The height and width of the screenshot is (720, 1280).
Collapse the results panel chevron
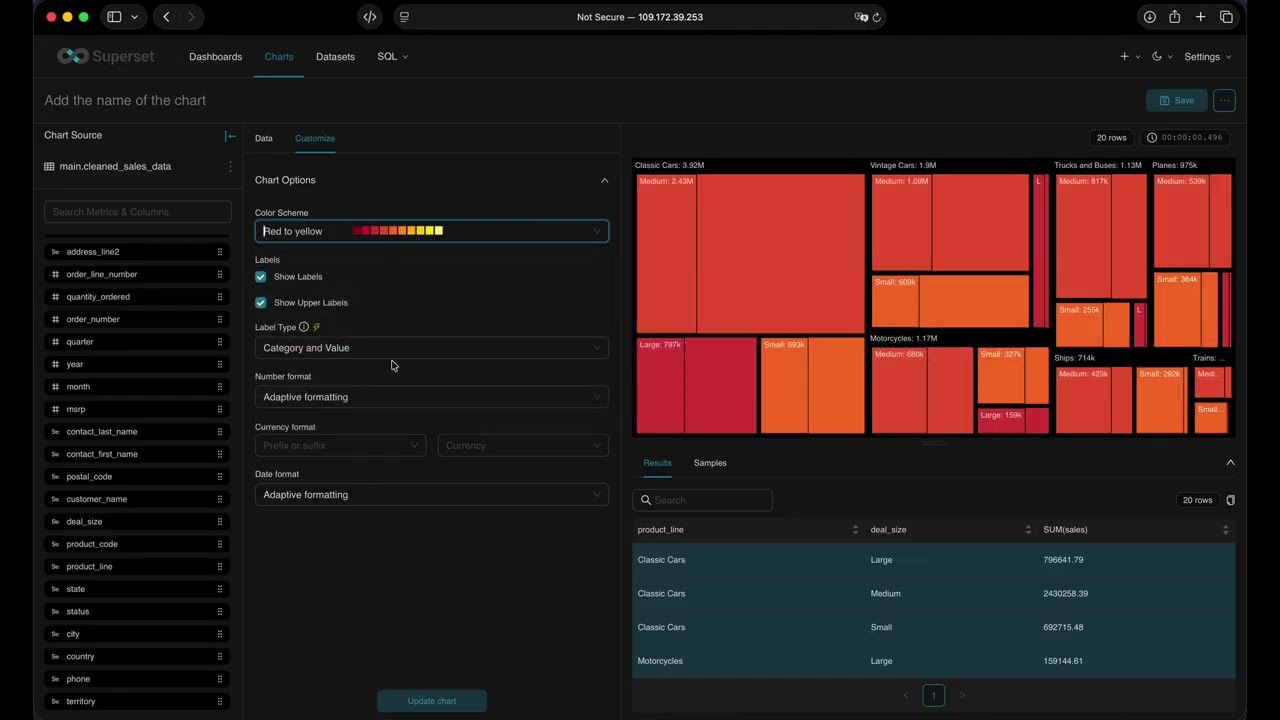tap(1230, 463)
